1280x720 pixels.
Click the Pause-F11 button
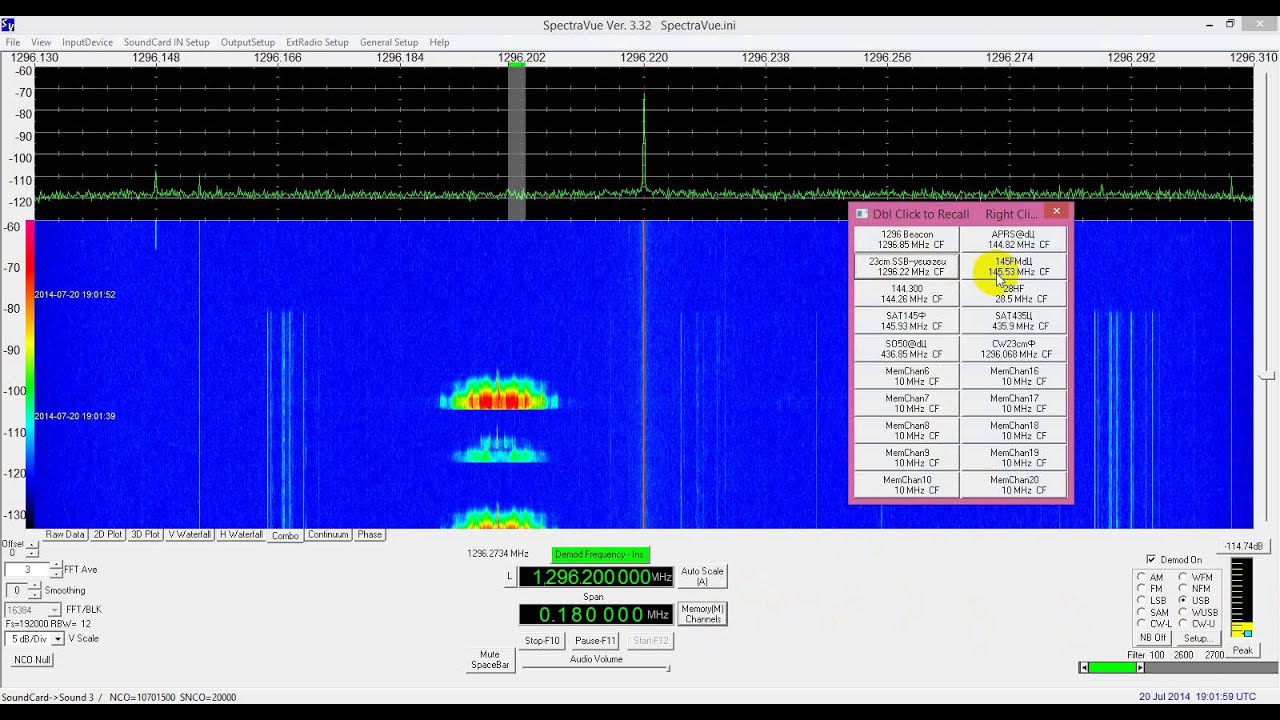click(595, 640)
